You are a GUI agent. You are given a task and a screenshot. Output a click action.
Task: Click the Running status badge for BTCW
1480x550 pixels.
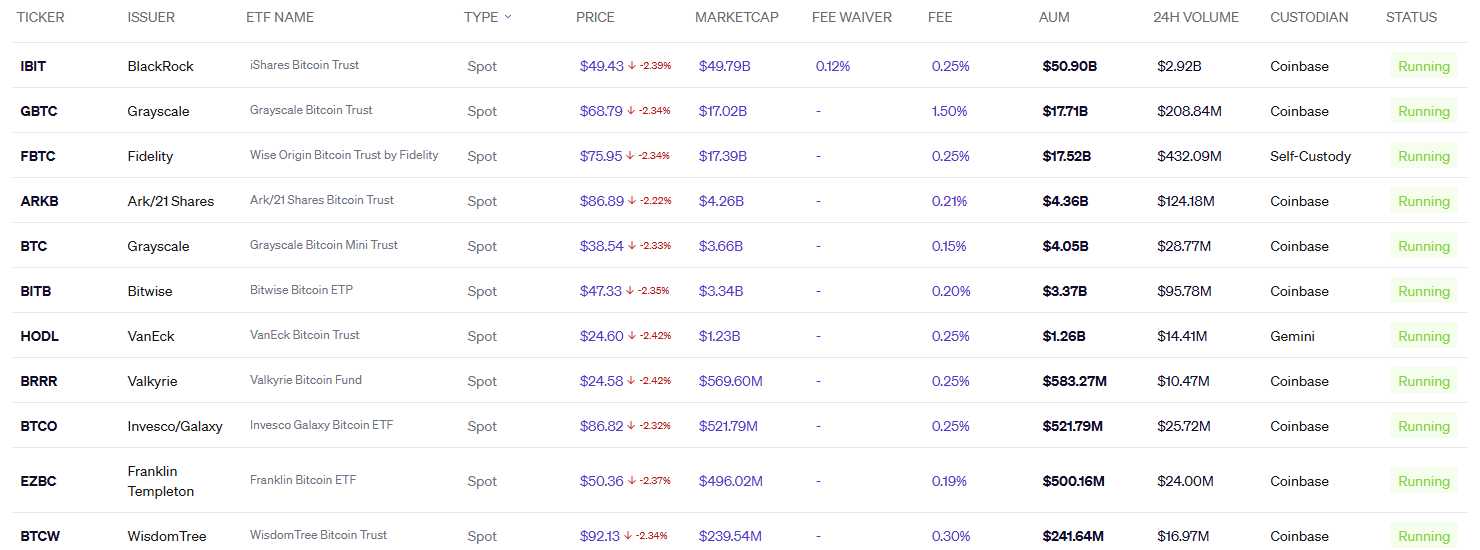(1423, 536)
